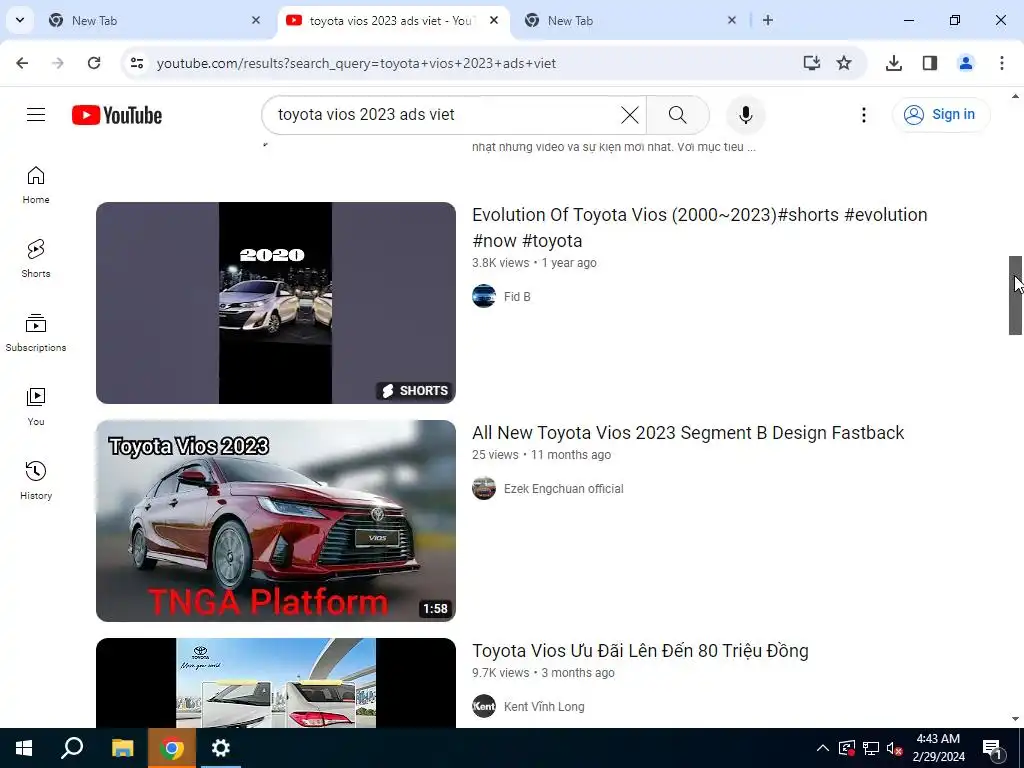This screenshot has height=768, width=1024.
Task: Open Toyota Vios Ưu Đãi video title
Action: (640, 650)
